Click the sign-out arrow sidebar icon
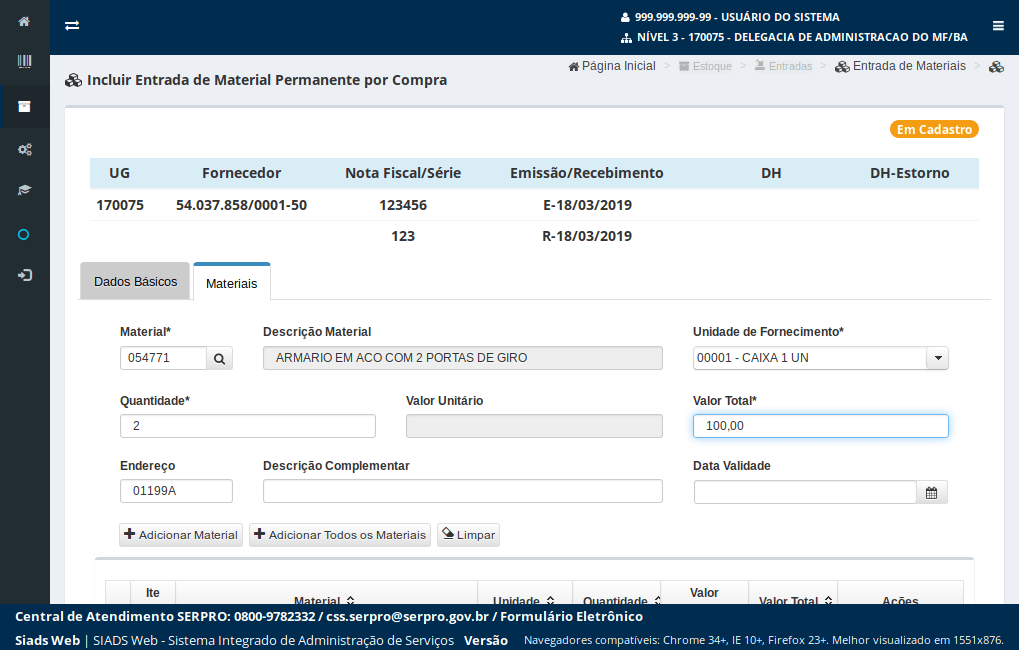The width and height of the screenshot is (1019, 650). (24, 275)
